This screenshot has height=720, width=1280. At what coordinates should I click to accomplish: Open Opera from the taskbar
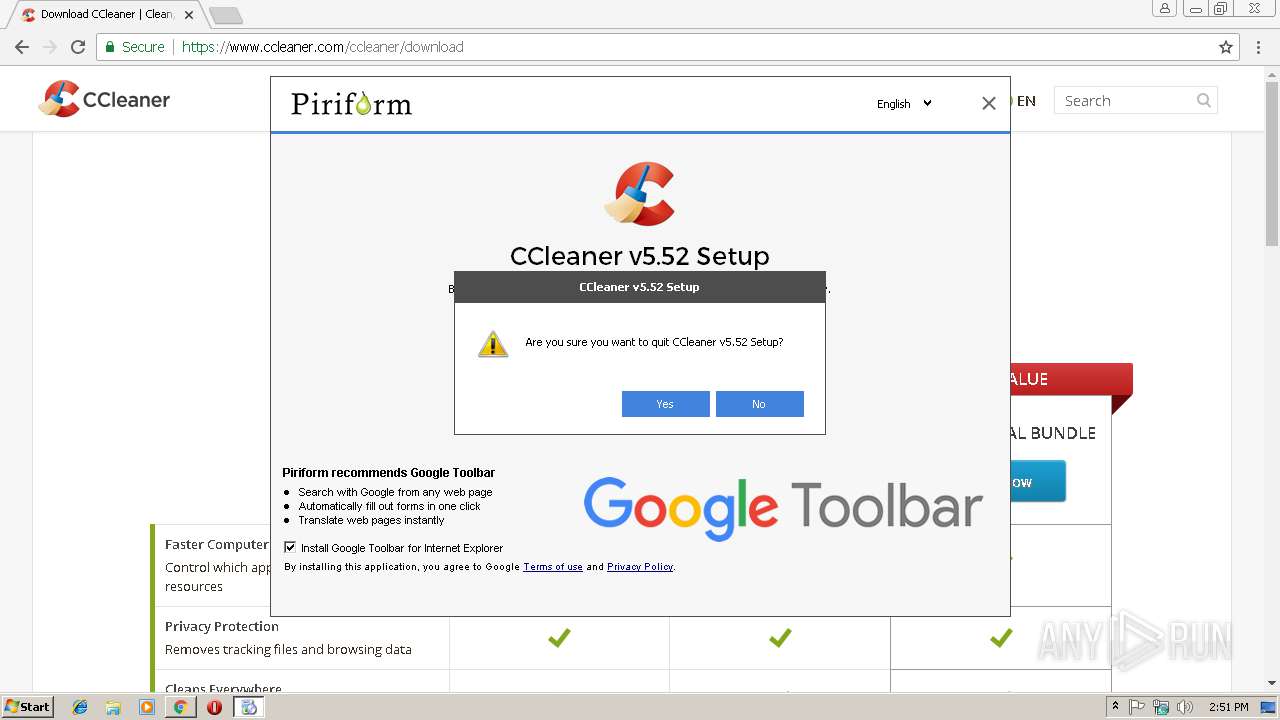coord(214,707)
